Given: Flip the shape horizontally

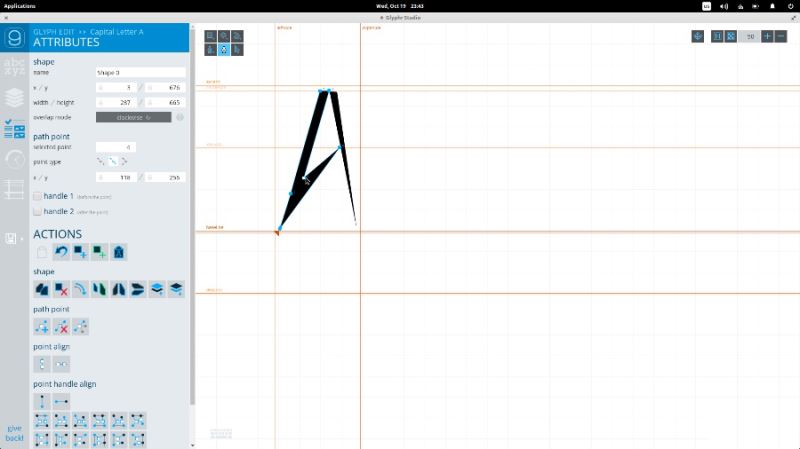Looking at the screenshot, I should [118, 289].
